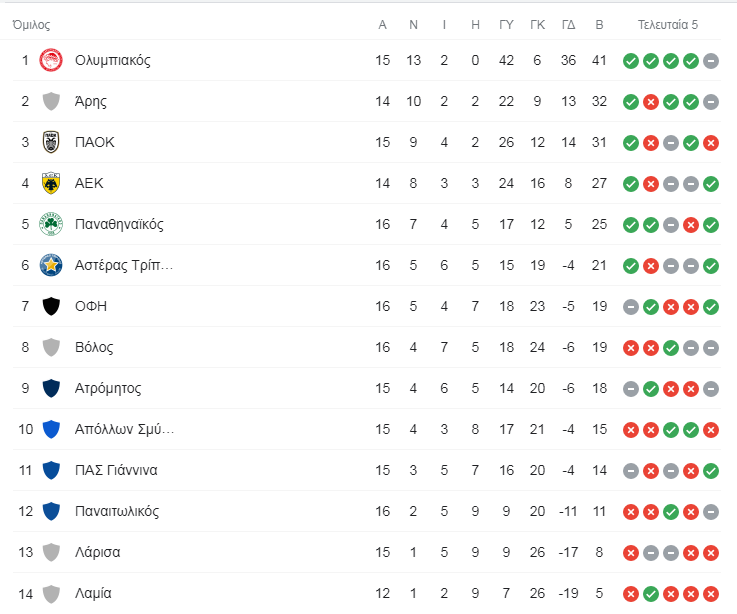Viewport: 737px width, 614px height.
Task: Click the Ατρόμητος dark navy shield icon
Action: (51, 388)
